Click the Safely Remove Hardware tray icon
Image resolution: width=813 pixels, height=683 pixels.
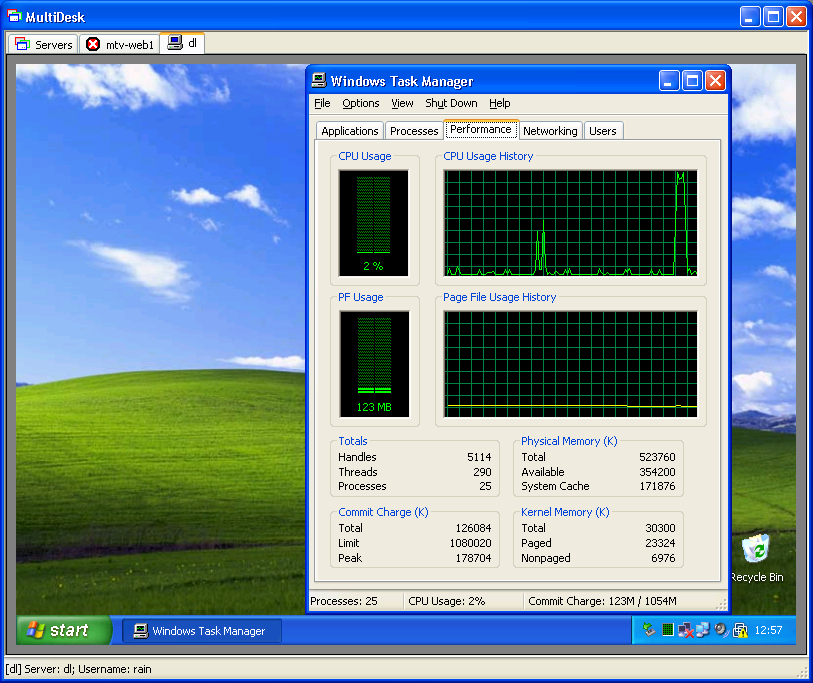click(x=649, y=630)
